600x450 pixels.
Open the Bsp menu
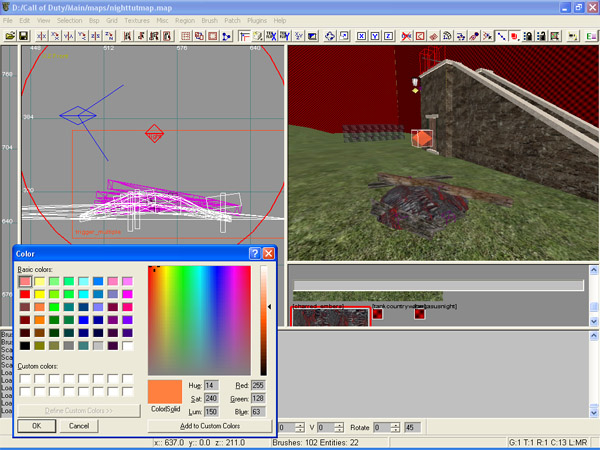tap(94, 20)
